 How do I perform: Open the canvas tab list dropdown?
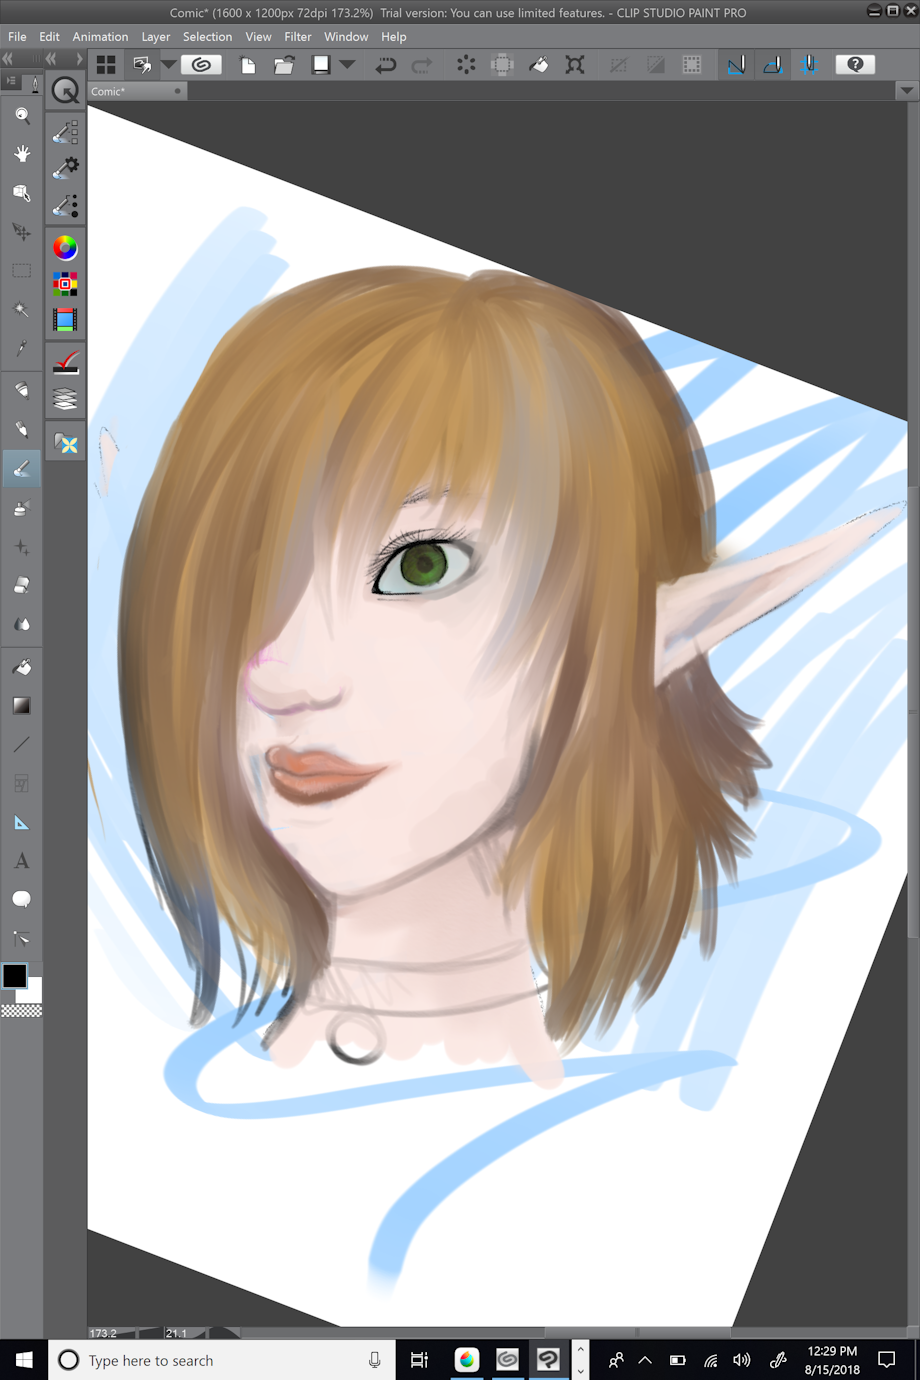tap(906, 91)
